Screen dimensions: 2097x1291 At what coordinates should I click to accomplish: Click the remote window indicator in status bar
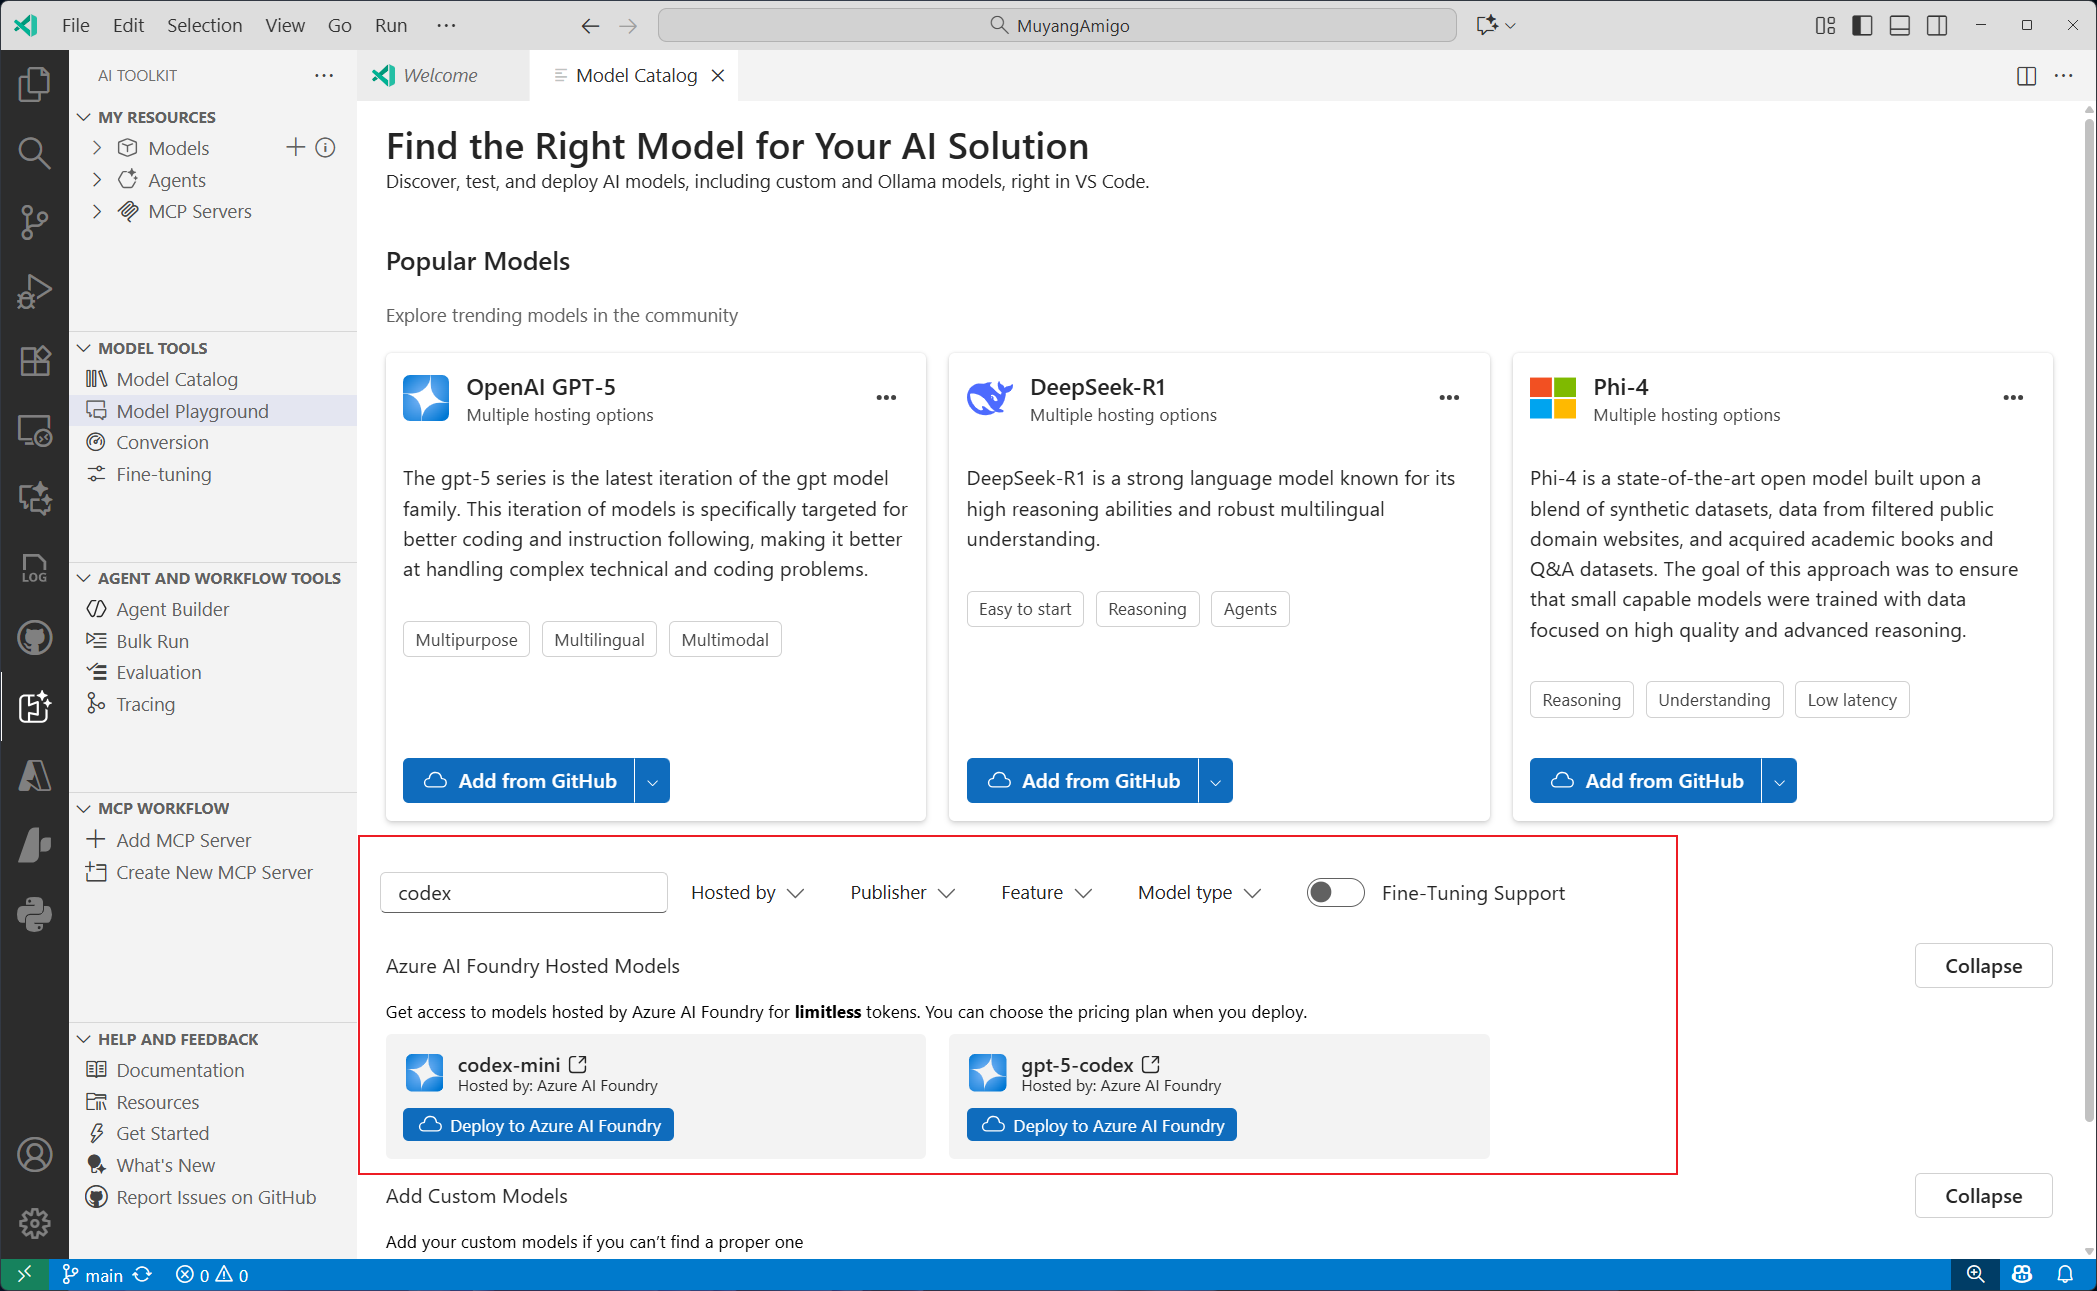tap(25, 1274)
